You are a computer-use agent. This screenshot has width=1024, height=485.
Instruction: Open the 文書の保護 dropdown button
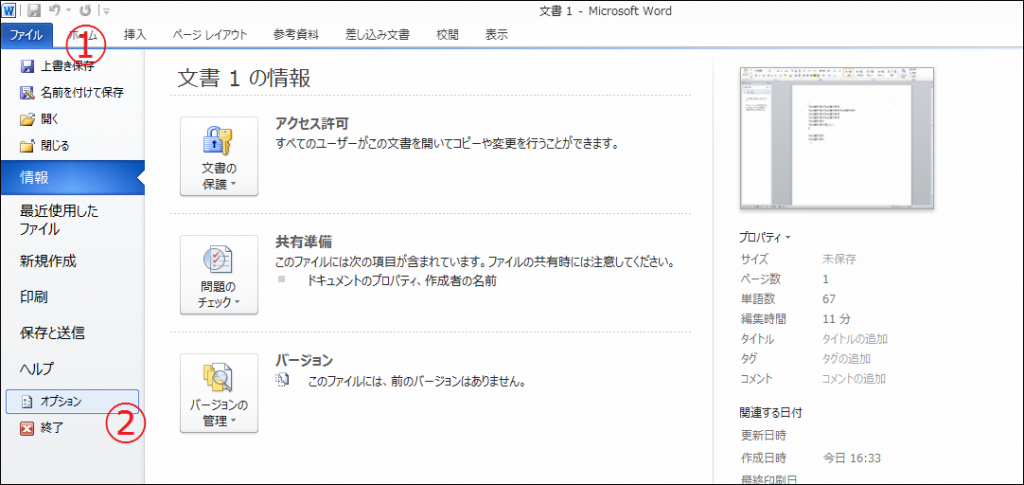pyautogui.click(x=219, y=156)
